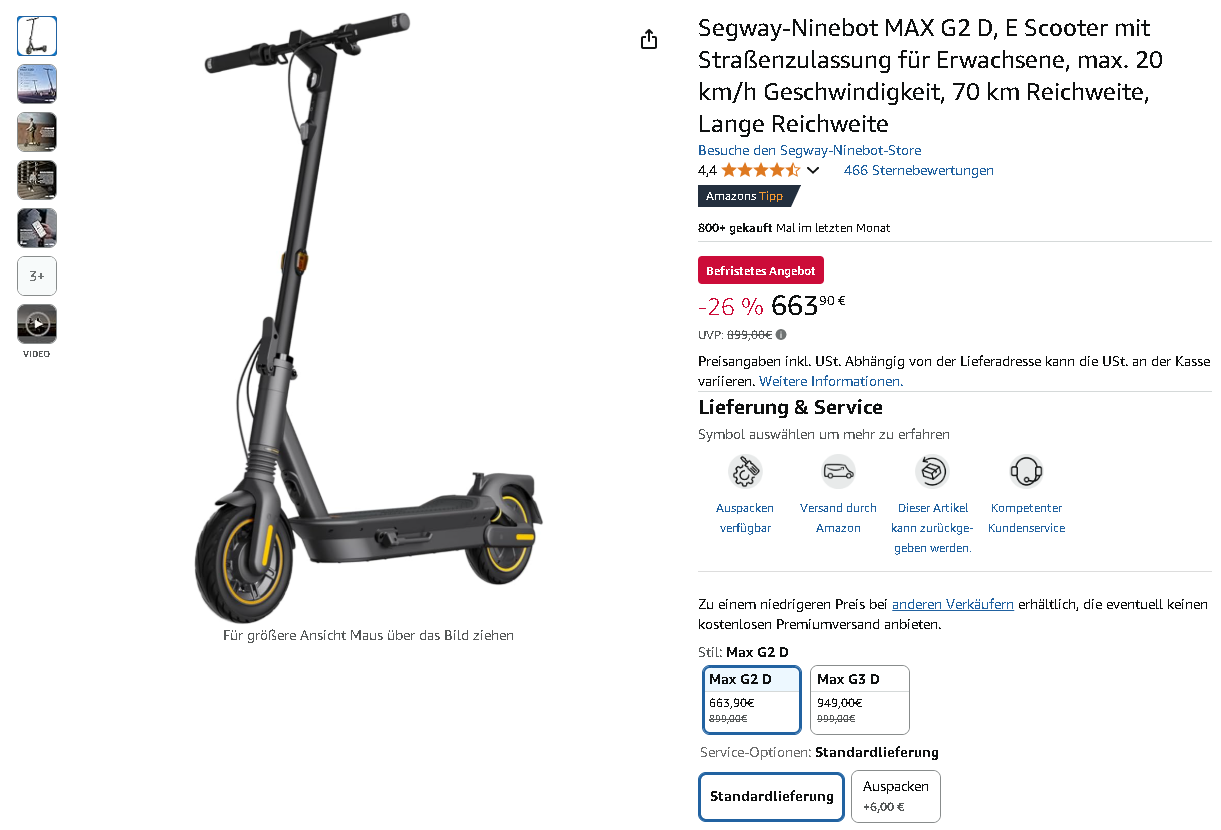Select the Max G2 D style option

pos(752,700)
